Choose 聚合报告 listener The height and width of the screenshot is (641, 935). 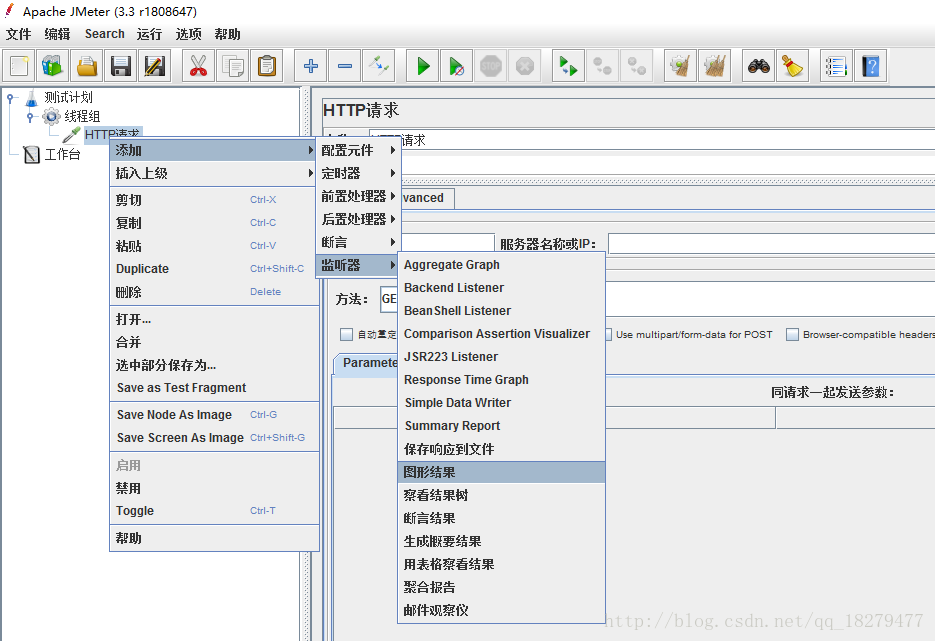coord(501,587)
